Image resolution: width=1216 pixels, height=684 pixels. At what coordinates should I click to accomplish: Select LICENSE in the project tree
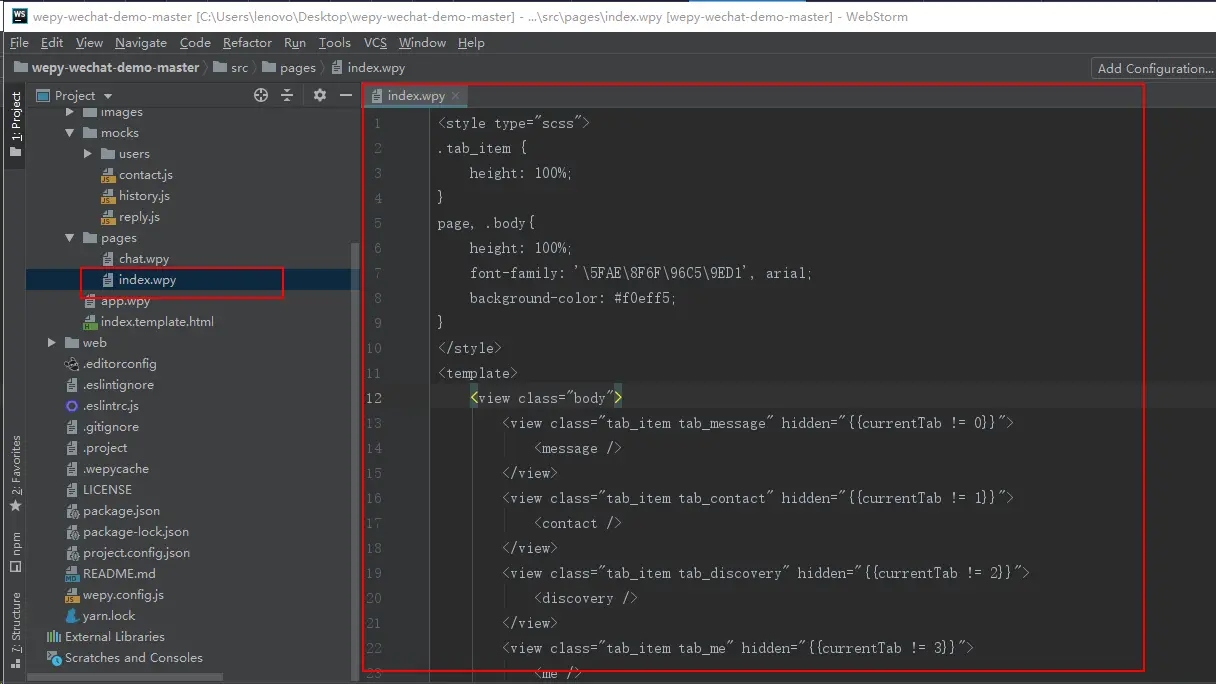[x=107, y=490]
